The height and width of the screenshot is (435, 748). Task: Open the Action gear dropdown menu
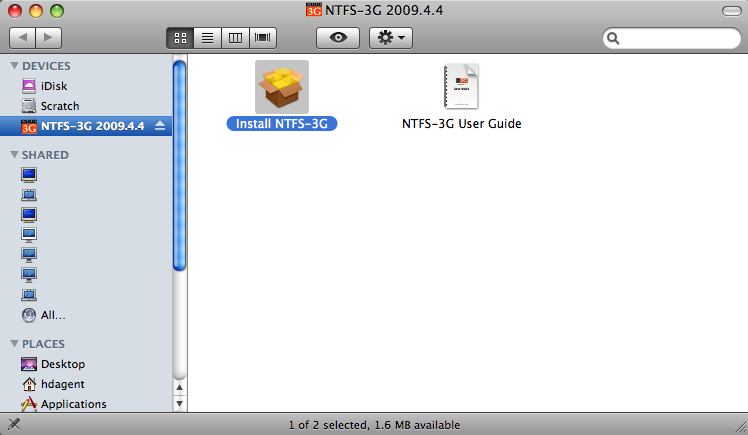[391, 38]
